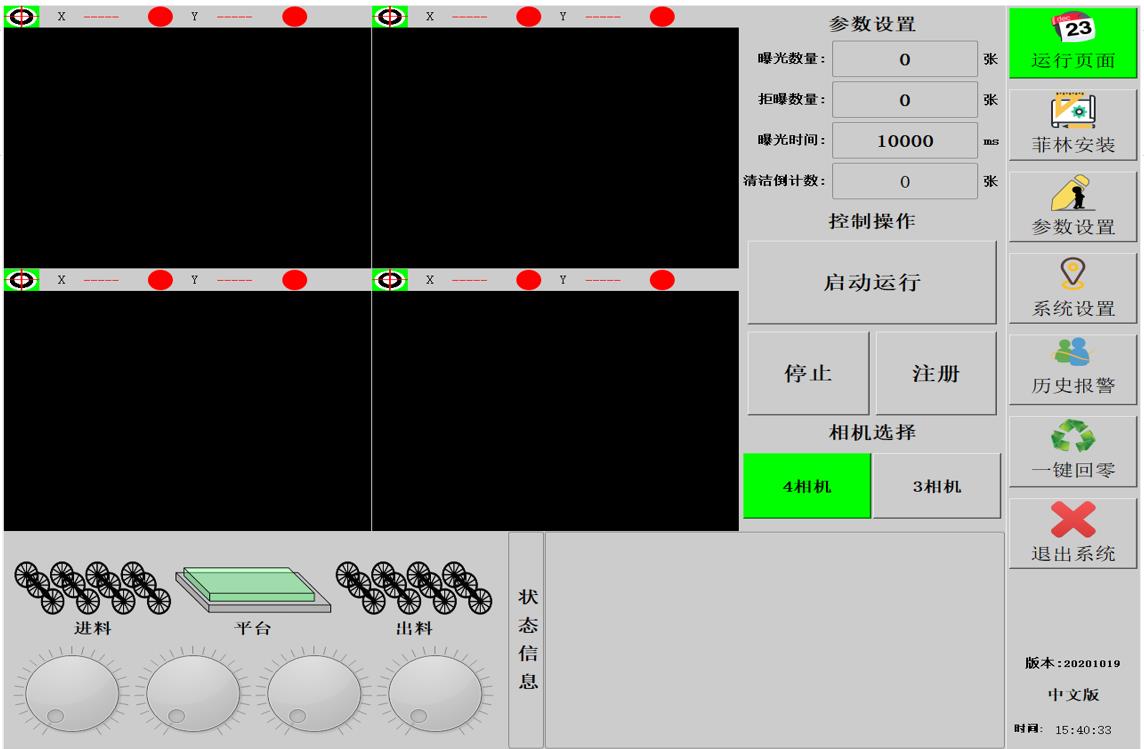Switch to 3相机 camera mode
Image resolution: width=1144 pixels, height=749 pixels.
(x=936, y=486)
